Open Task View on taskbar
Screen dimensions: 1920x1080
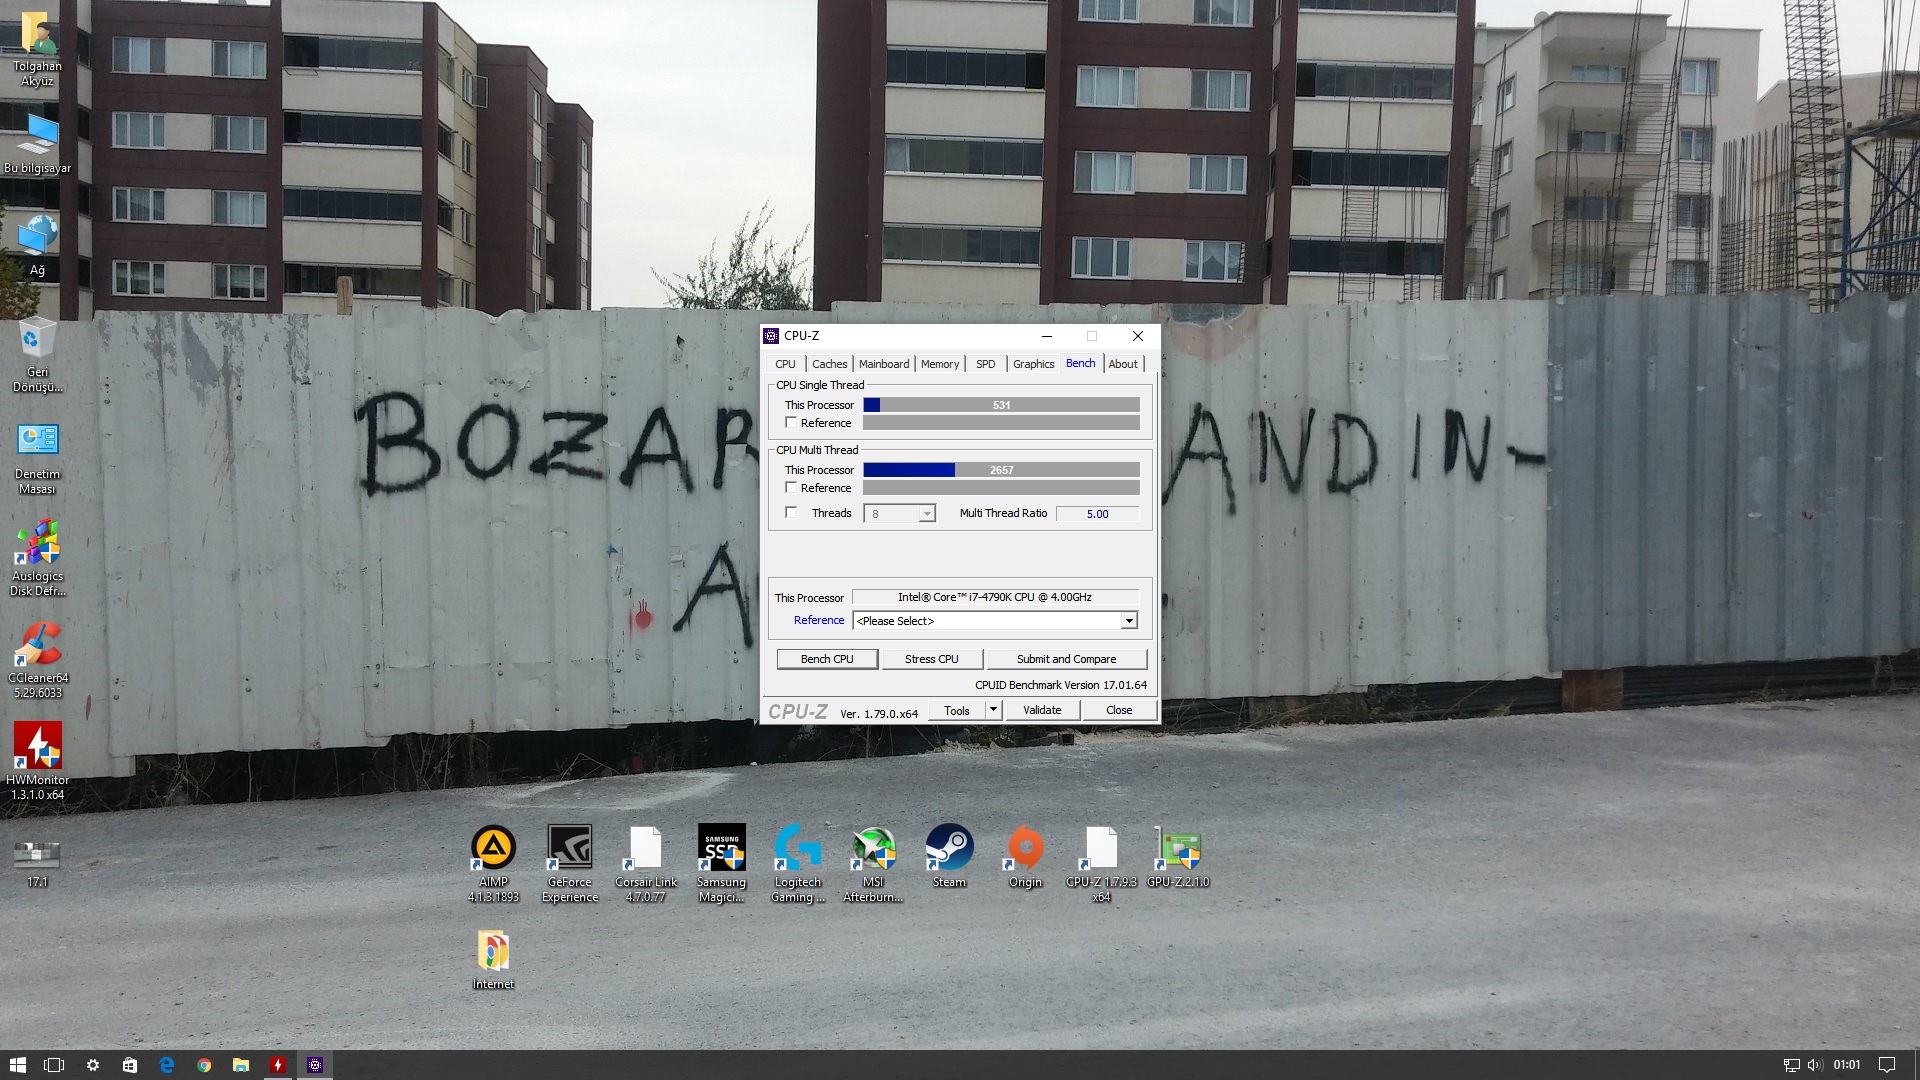(x=54, y=1065)
